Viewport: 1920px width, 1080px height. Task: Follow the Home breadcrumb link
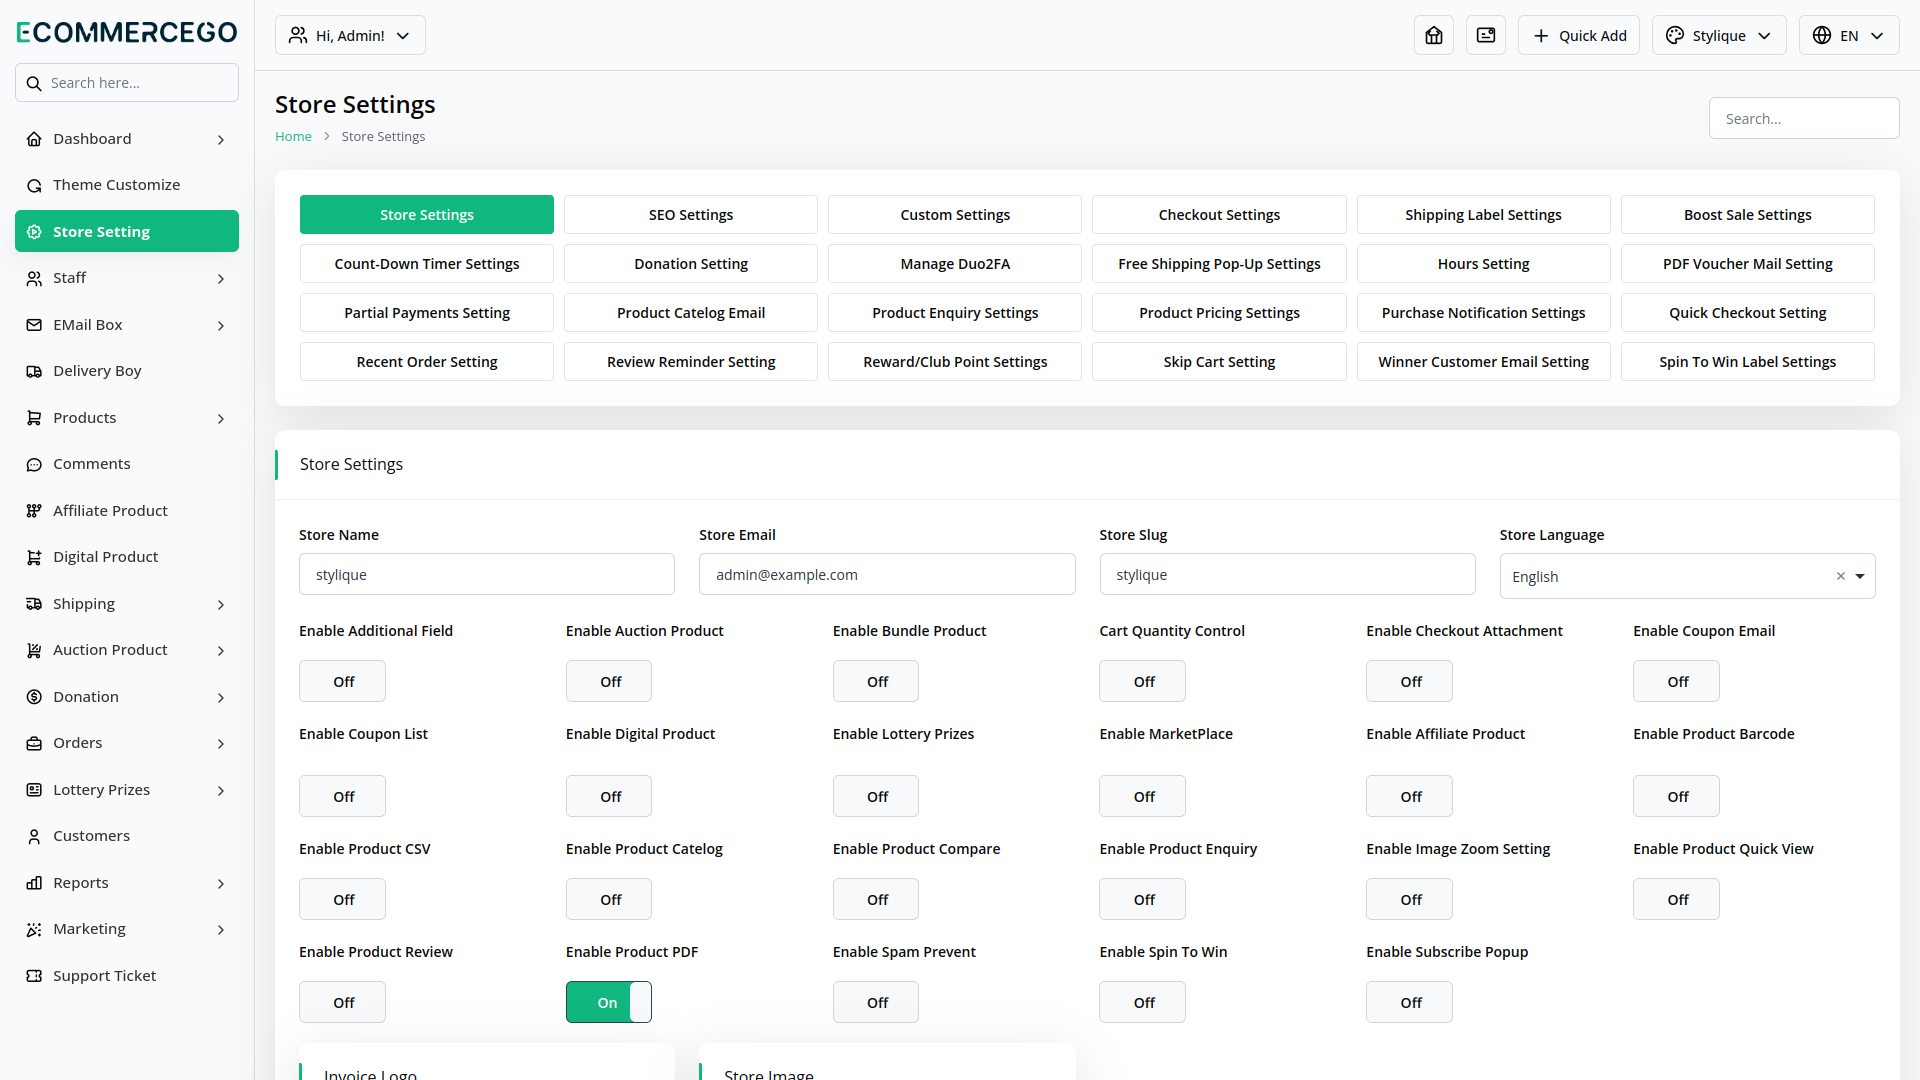pyautogui.click(x=293, y=136)
